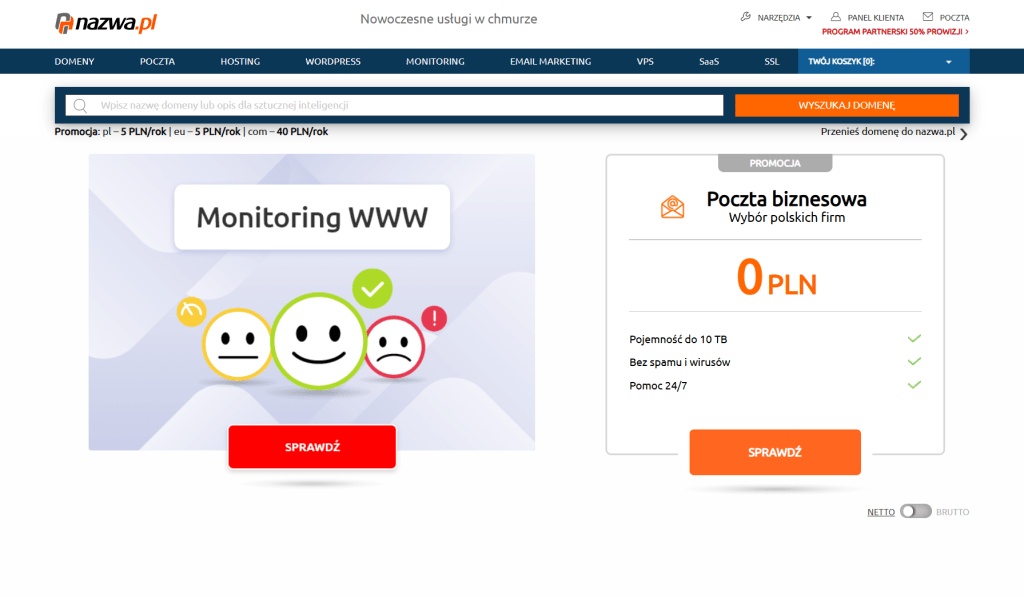
Task: Click the search magnifier icon
Action: click(x=80, y=105)
